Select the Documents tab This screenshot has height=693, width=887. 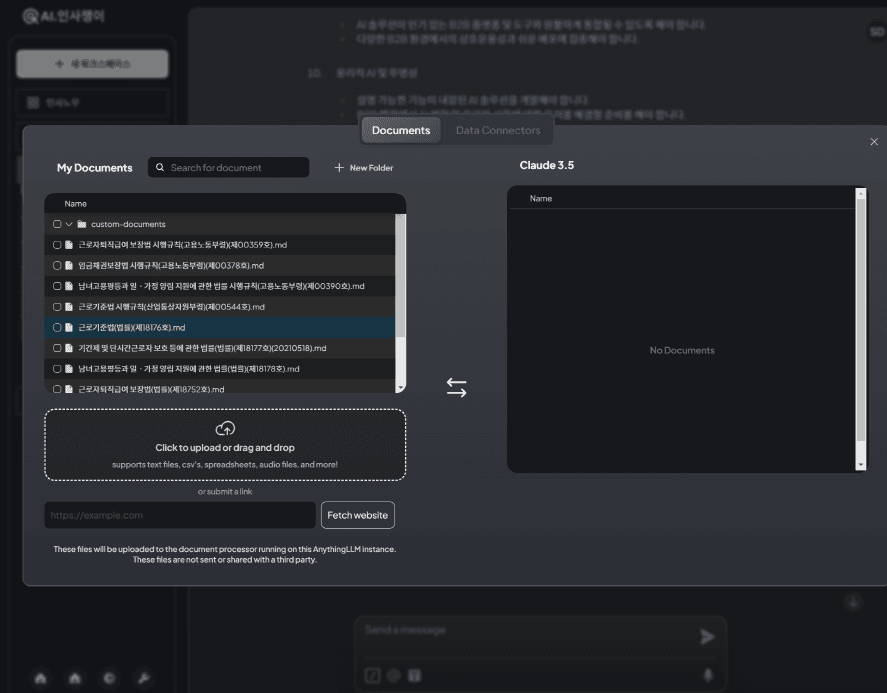[x=400, y=130]
